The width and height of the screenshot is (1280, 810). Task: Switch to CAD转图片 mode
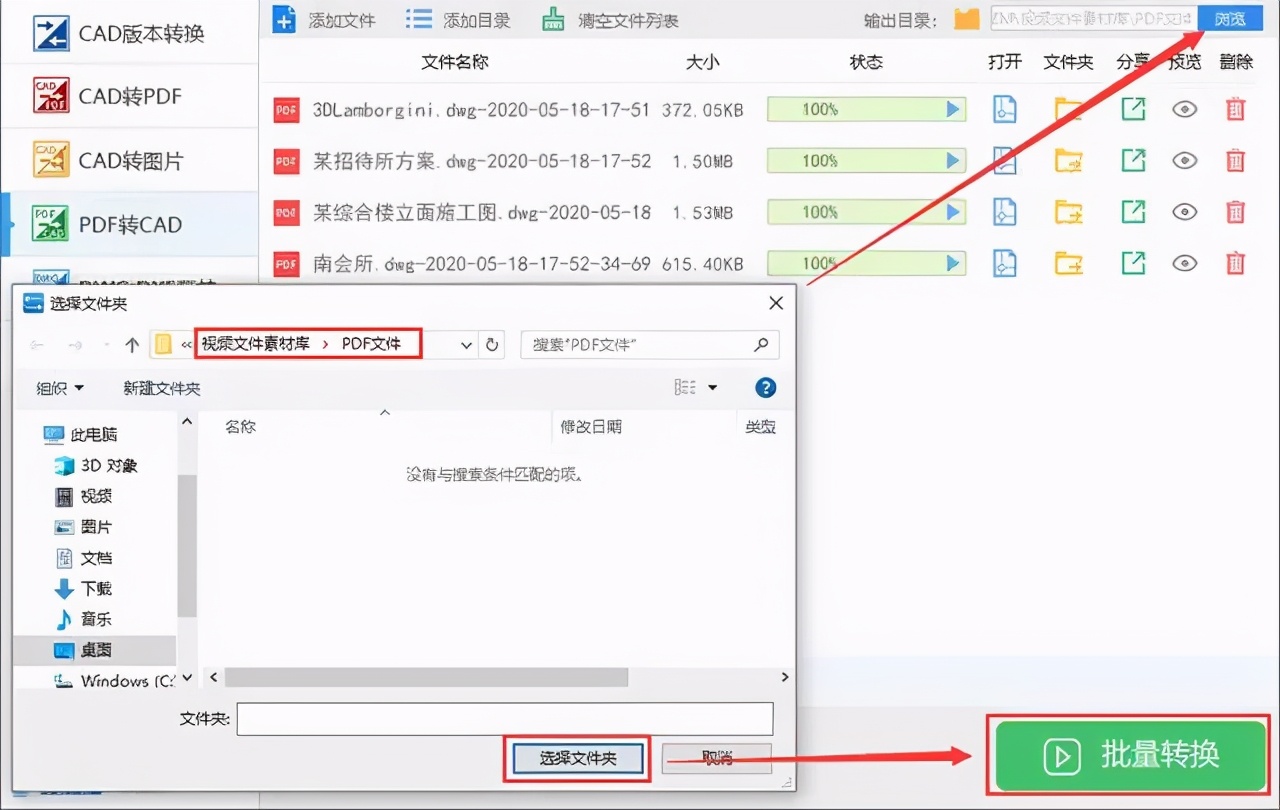(130, 160)
